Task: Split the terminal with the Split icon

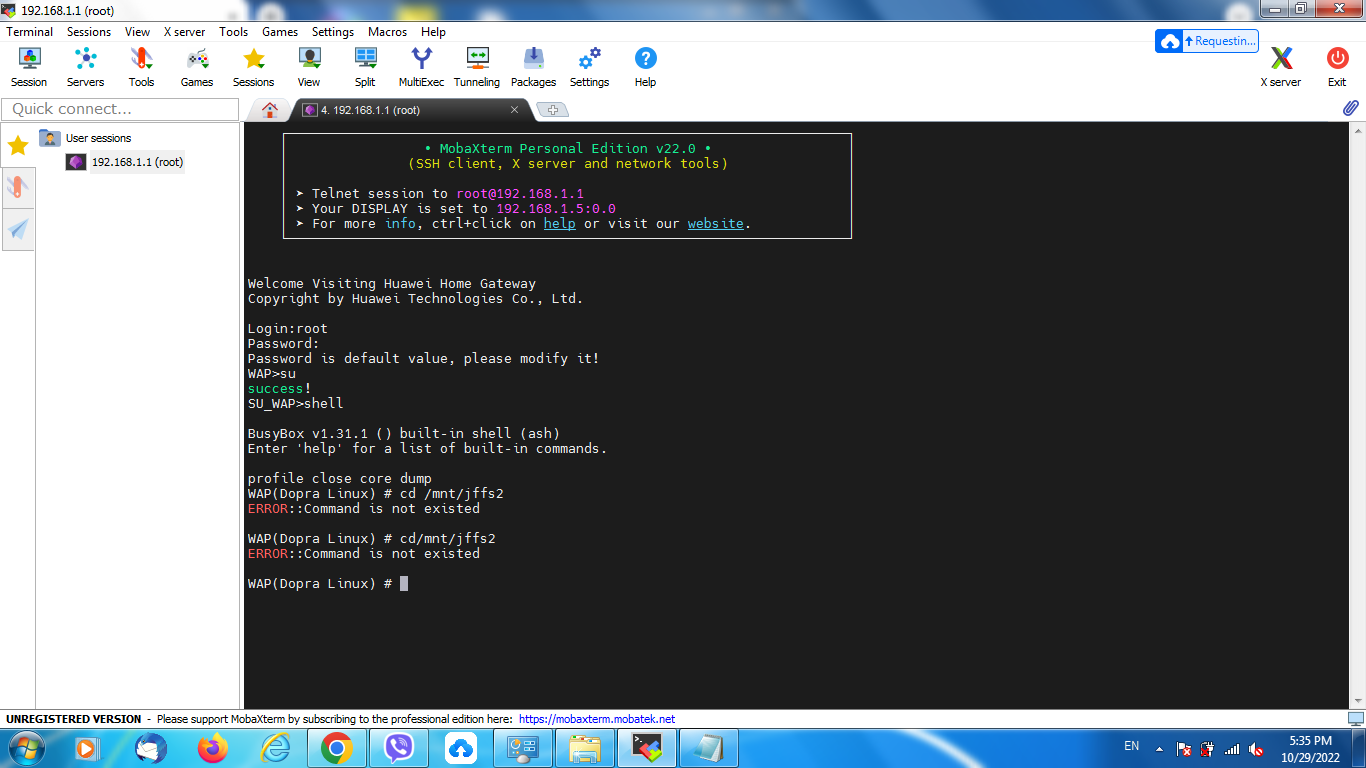Action: pyautogui.click(x=365, y=67)
